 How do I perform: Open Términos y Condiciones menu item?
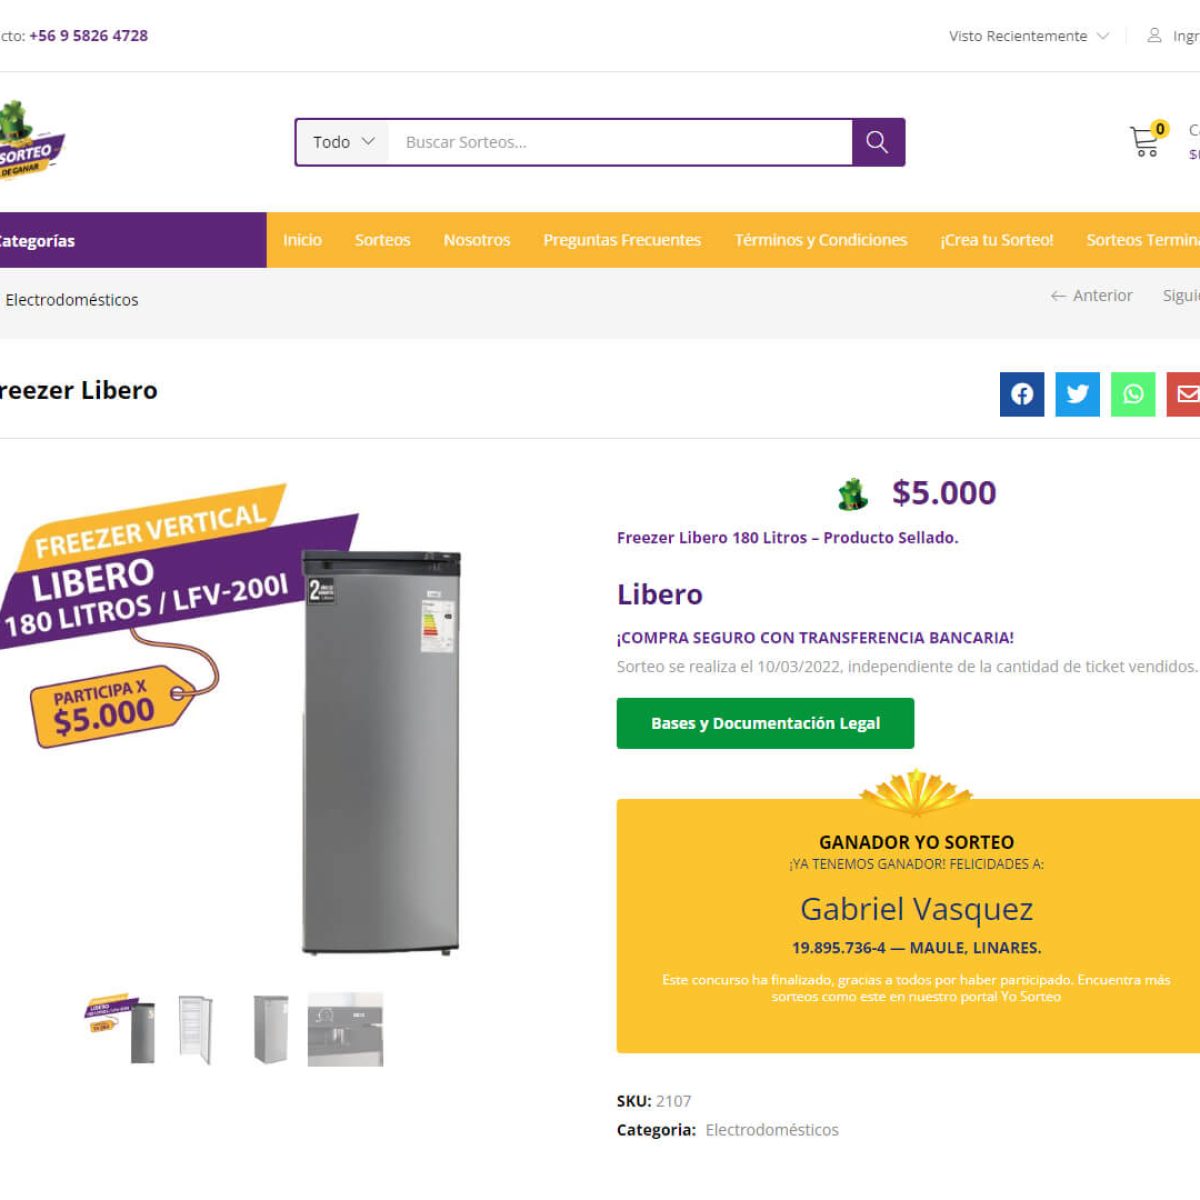pos(821,240)
